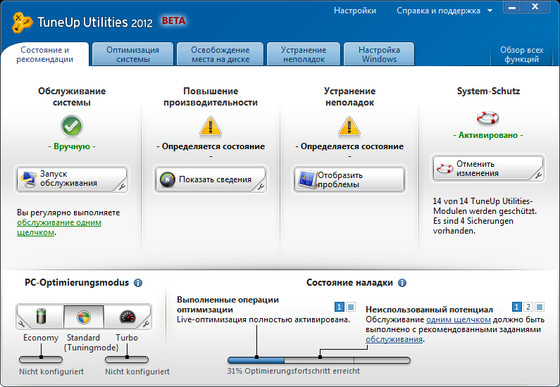Click warning icon under Повышение производительности
560x387 pixels.
coord(211,127)
